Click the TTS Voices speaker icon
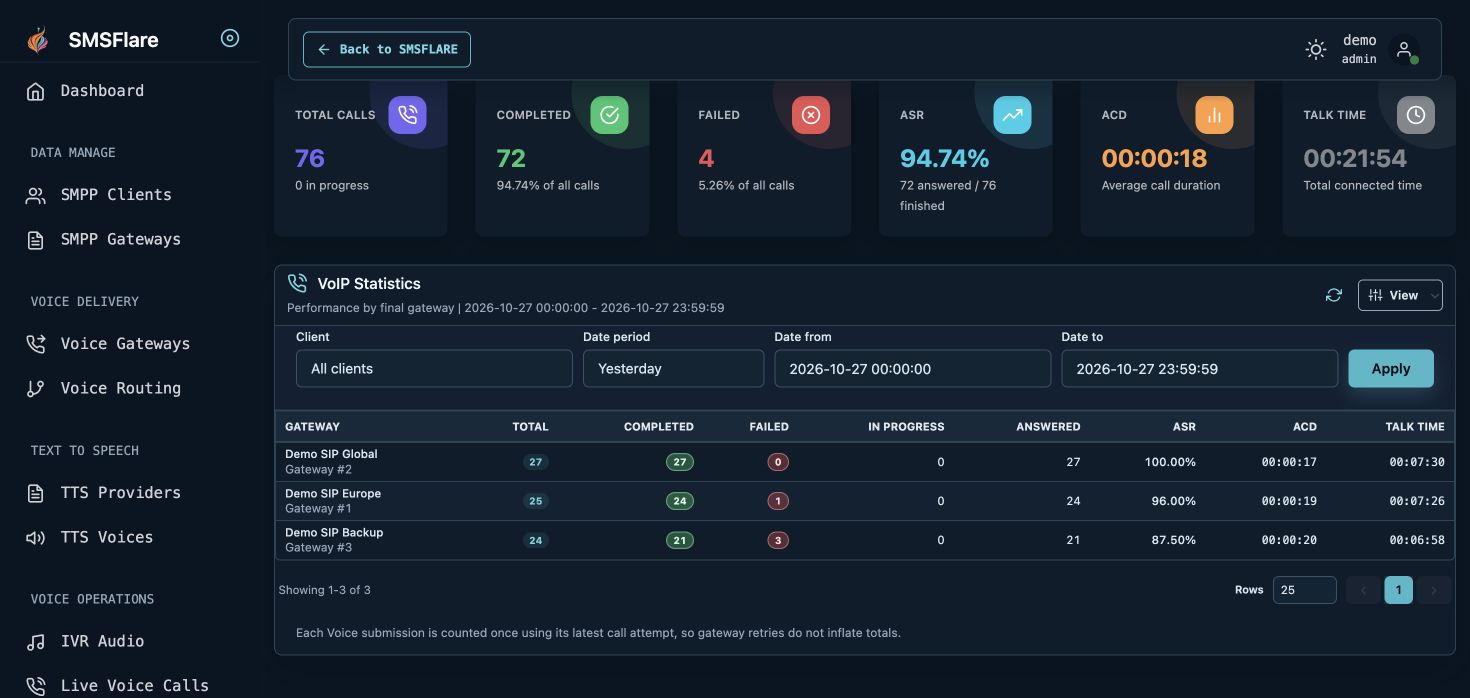Screen dimensions: 1470x698 (x=36, y=538)
